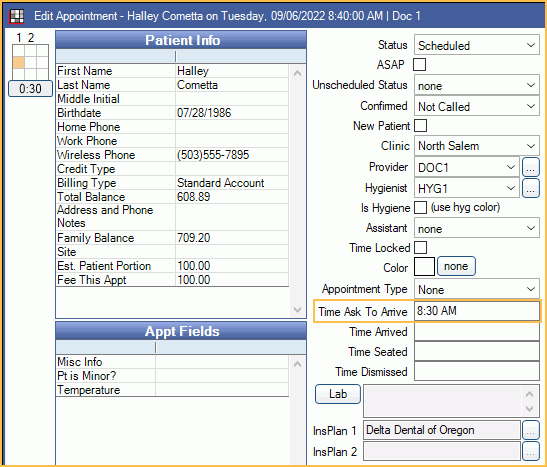Tick the Is Hygiene checkbox
547x467 pixels.
420,208
